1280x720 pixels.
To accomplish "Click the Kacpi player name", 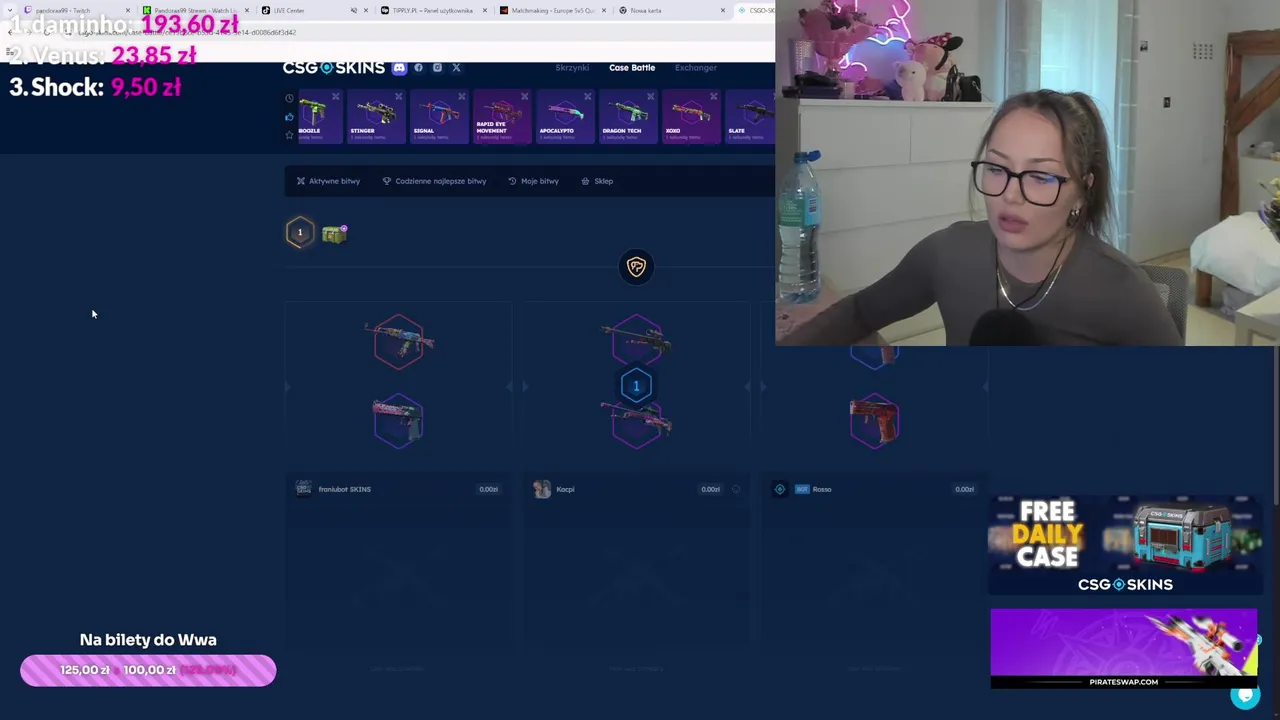I will coord(565,489).
